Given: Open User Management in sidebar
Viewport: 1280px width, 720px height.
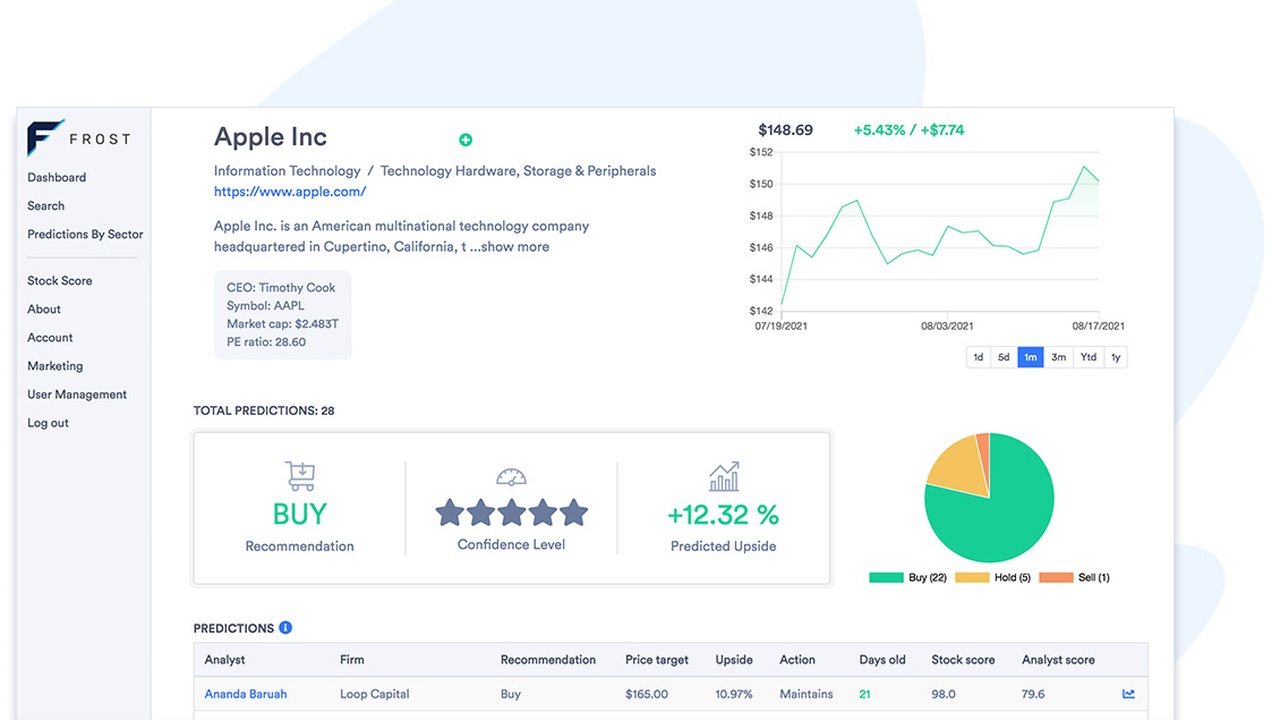Looking at the screenshot, I should pyautogui.click(x=77, y=394).
